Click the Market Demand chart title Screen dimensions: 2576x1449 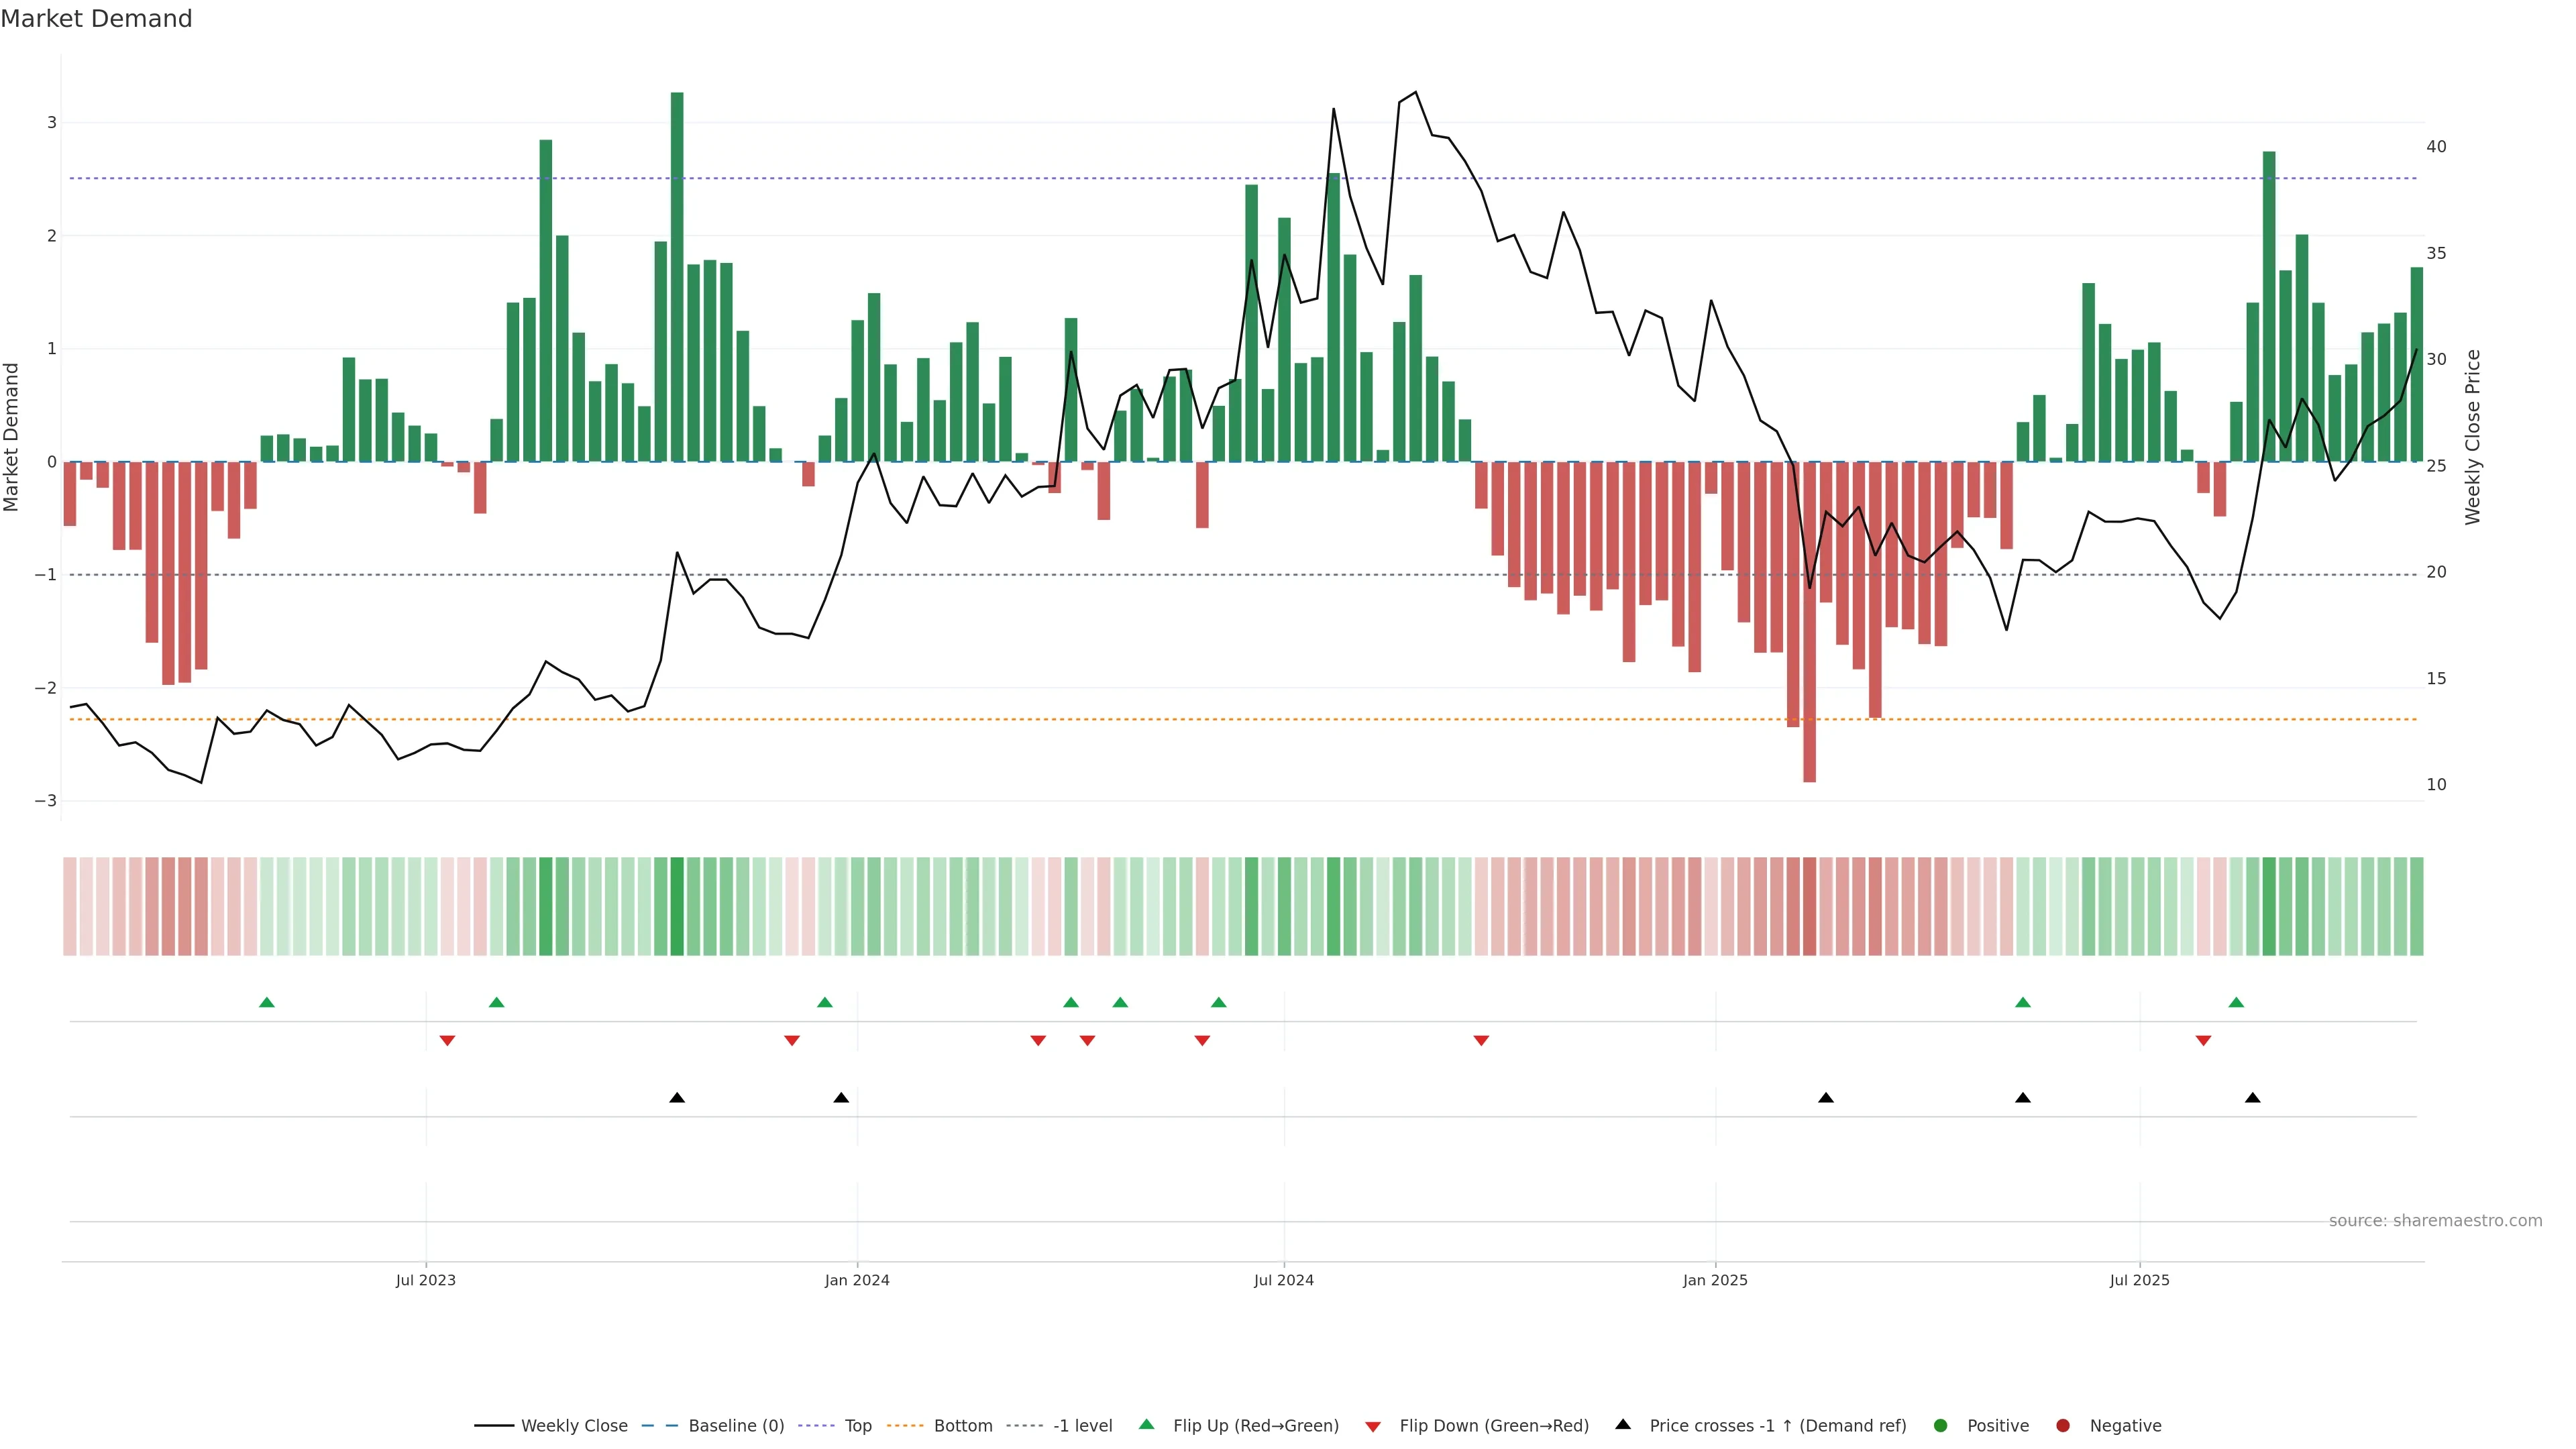coord(96,19)
